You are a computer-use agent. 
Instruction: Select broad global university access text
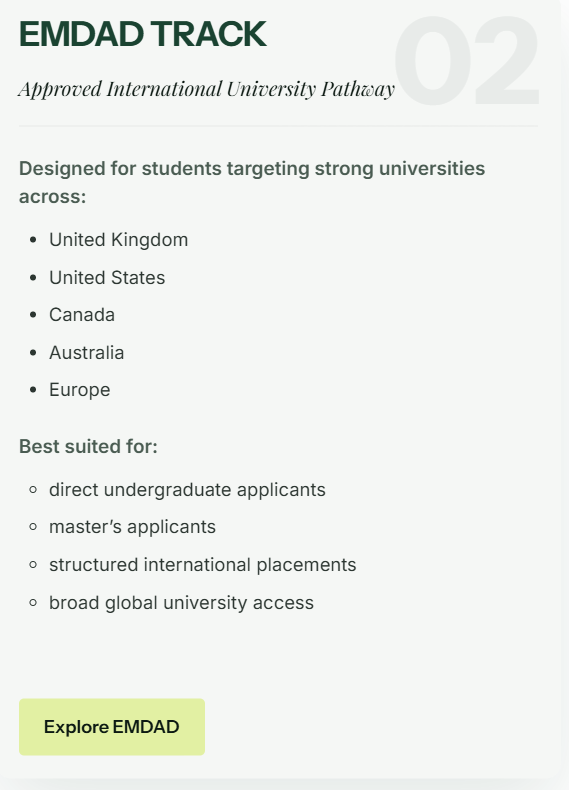pyautogui.click(x=181, y=603)
